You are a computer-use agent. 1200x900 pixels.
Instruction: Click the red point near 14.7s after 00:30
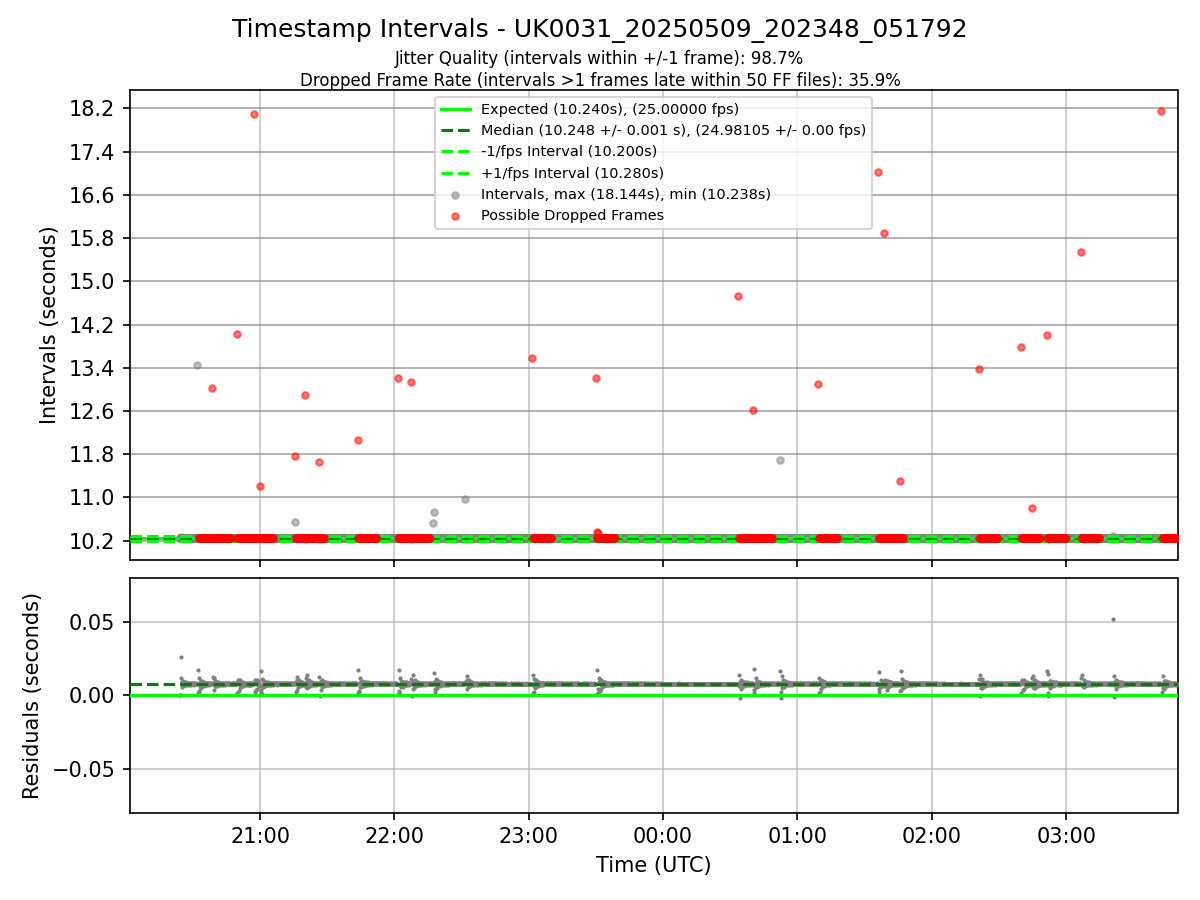point(738,296)
